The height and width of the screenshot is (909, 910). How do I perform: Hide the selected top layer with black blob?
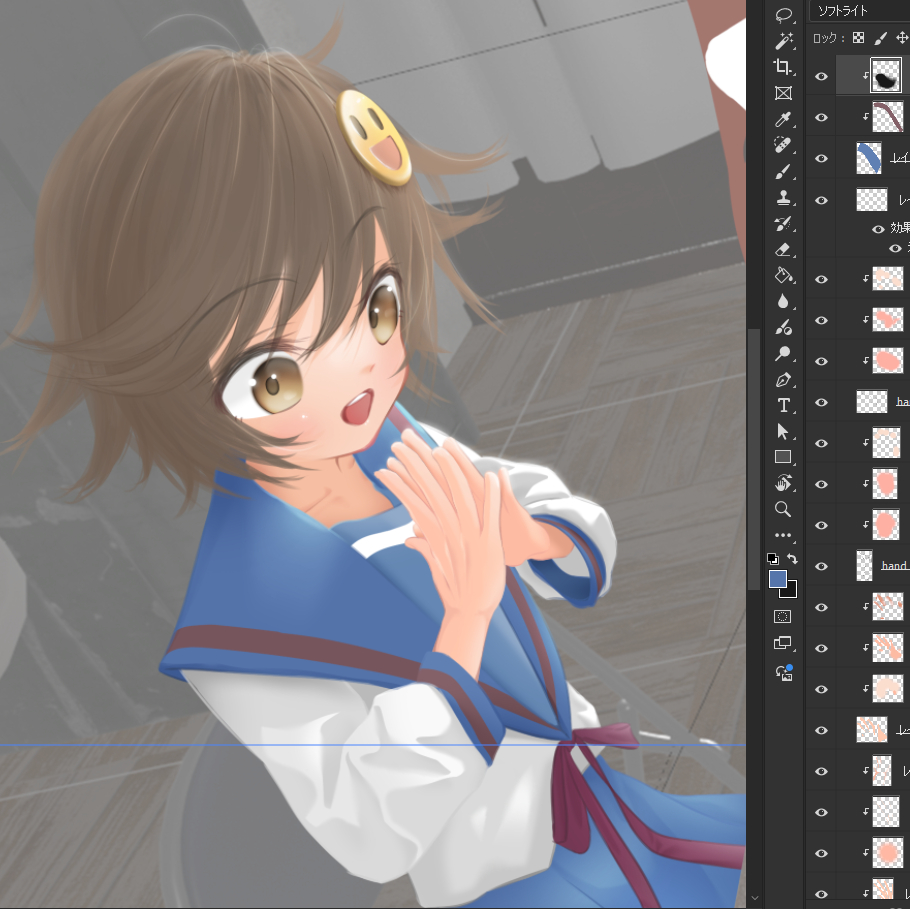[821, 76]
